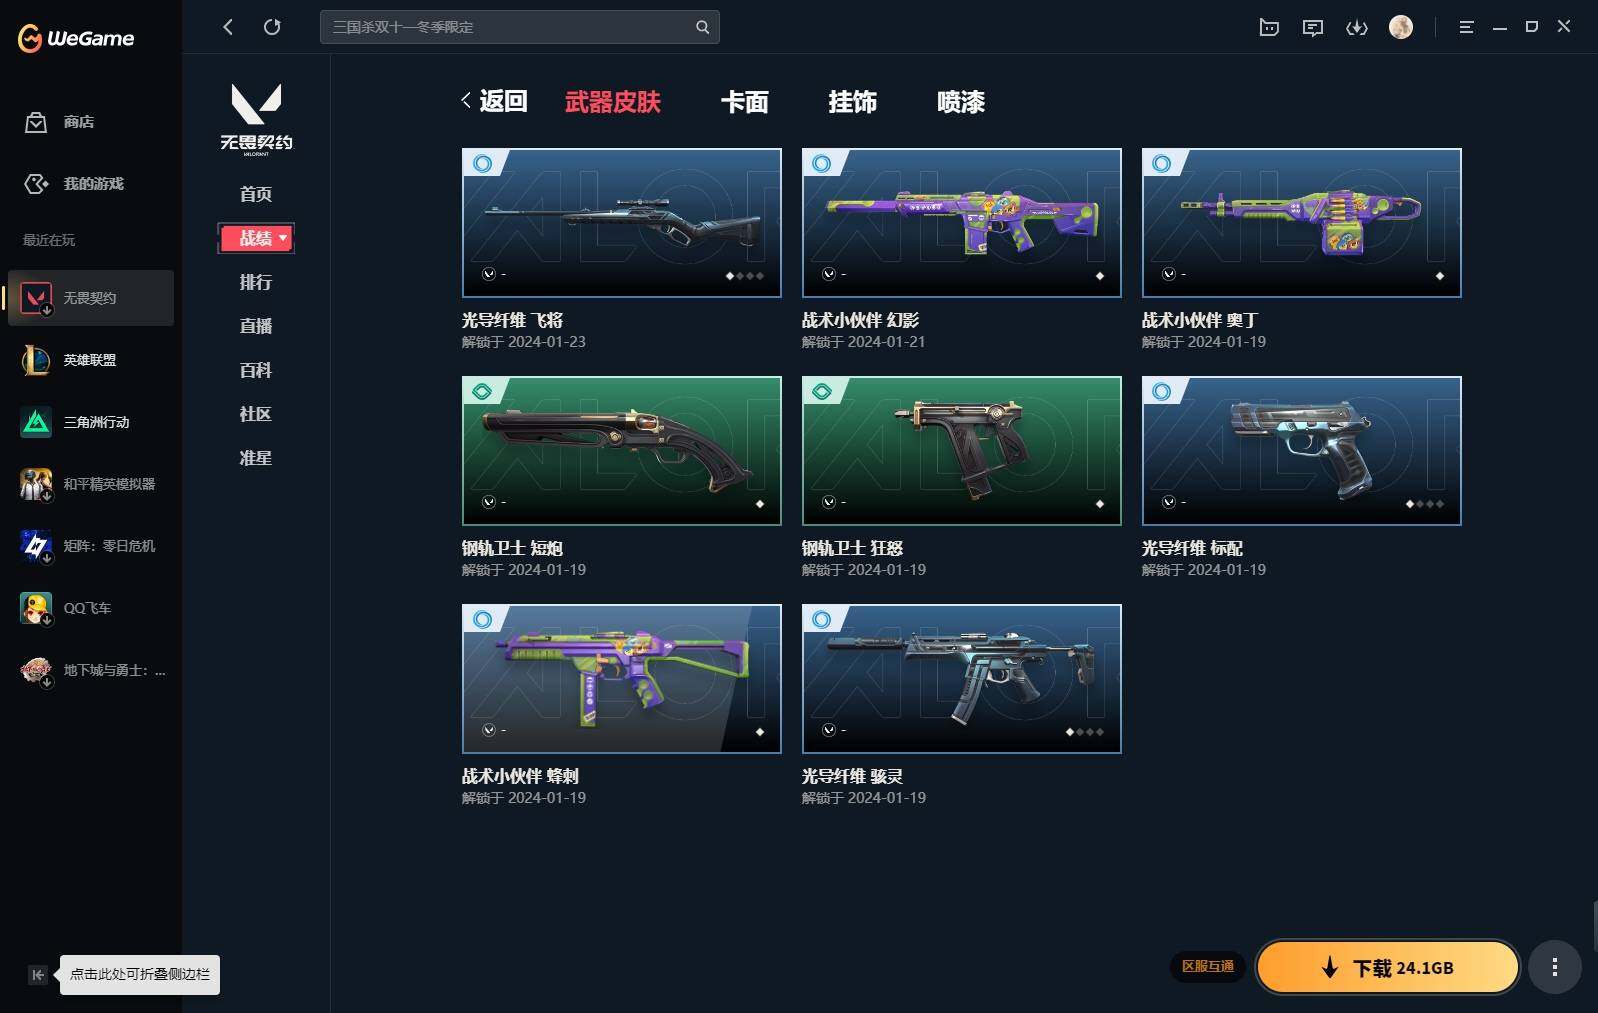Open the user avatar profile
Viewport: 1598px width, 1013px height.
(x=1401, y=27)
